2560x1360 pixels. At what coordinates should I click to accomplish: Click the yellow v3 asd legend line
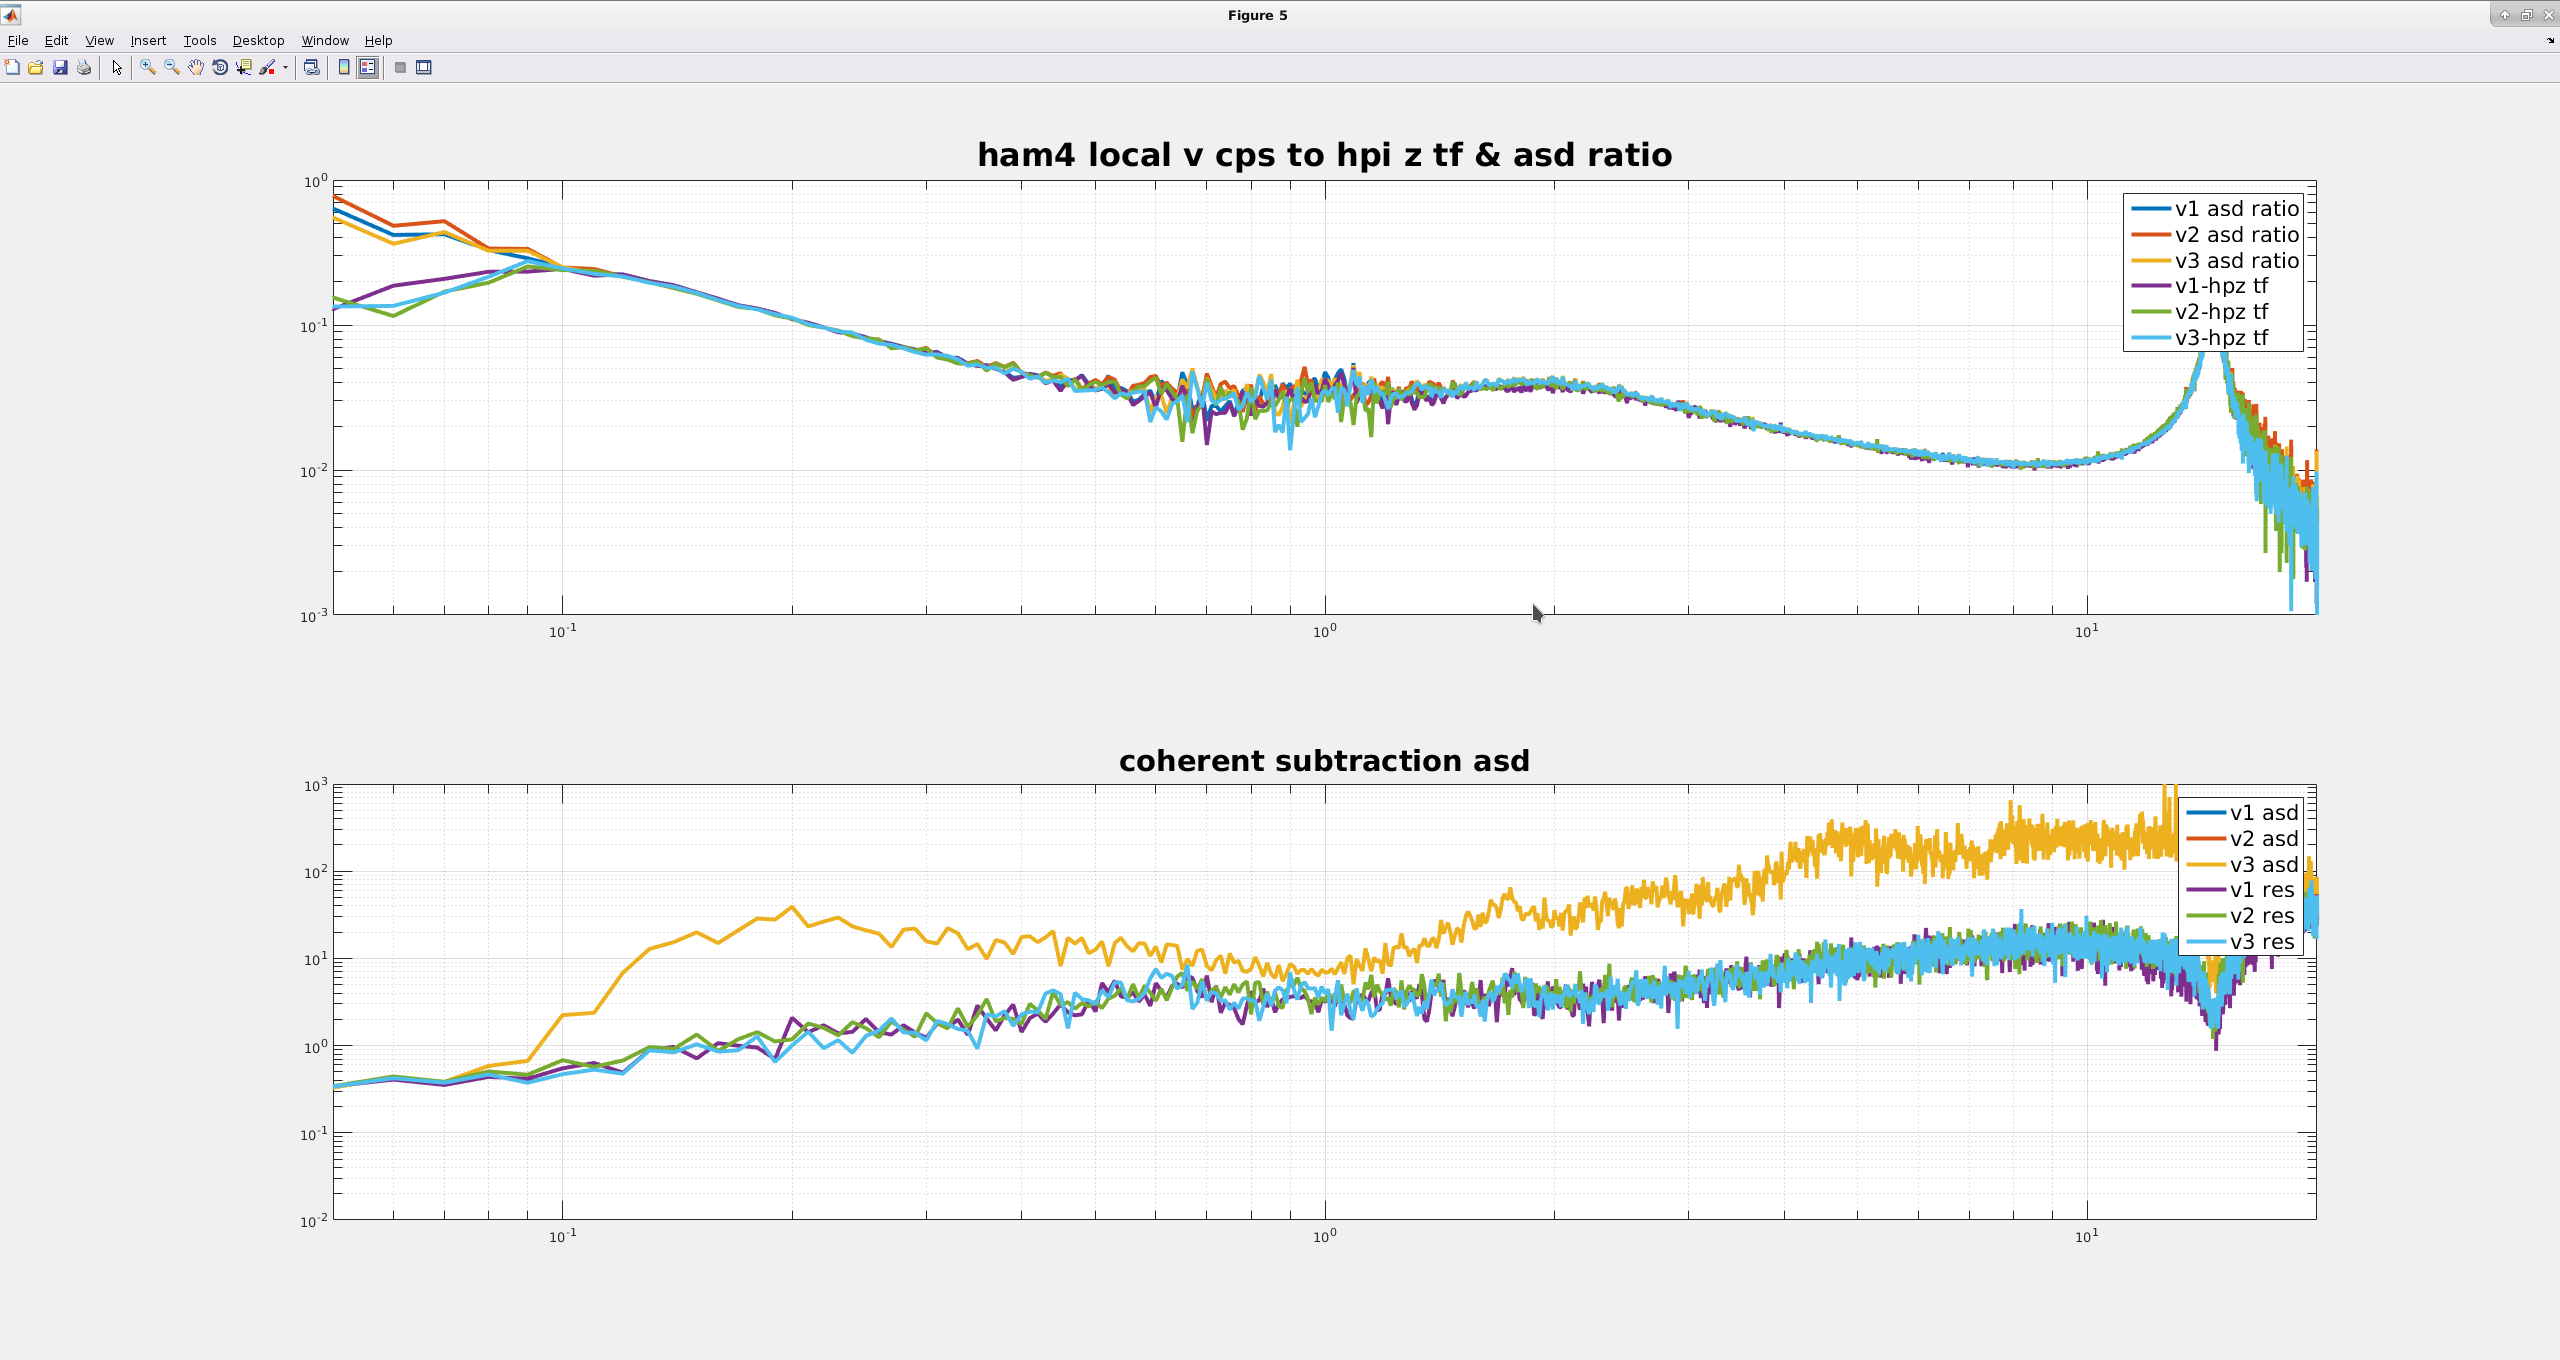coord(2205,865)
